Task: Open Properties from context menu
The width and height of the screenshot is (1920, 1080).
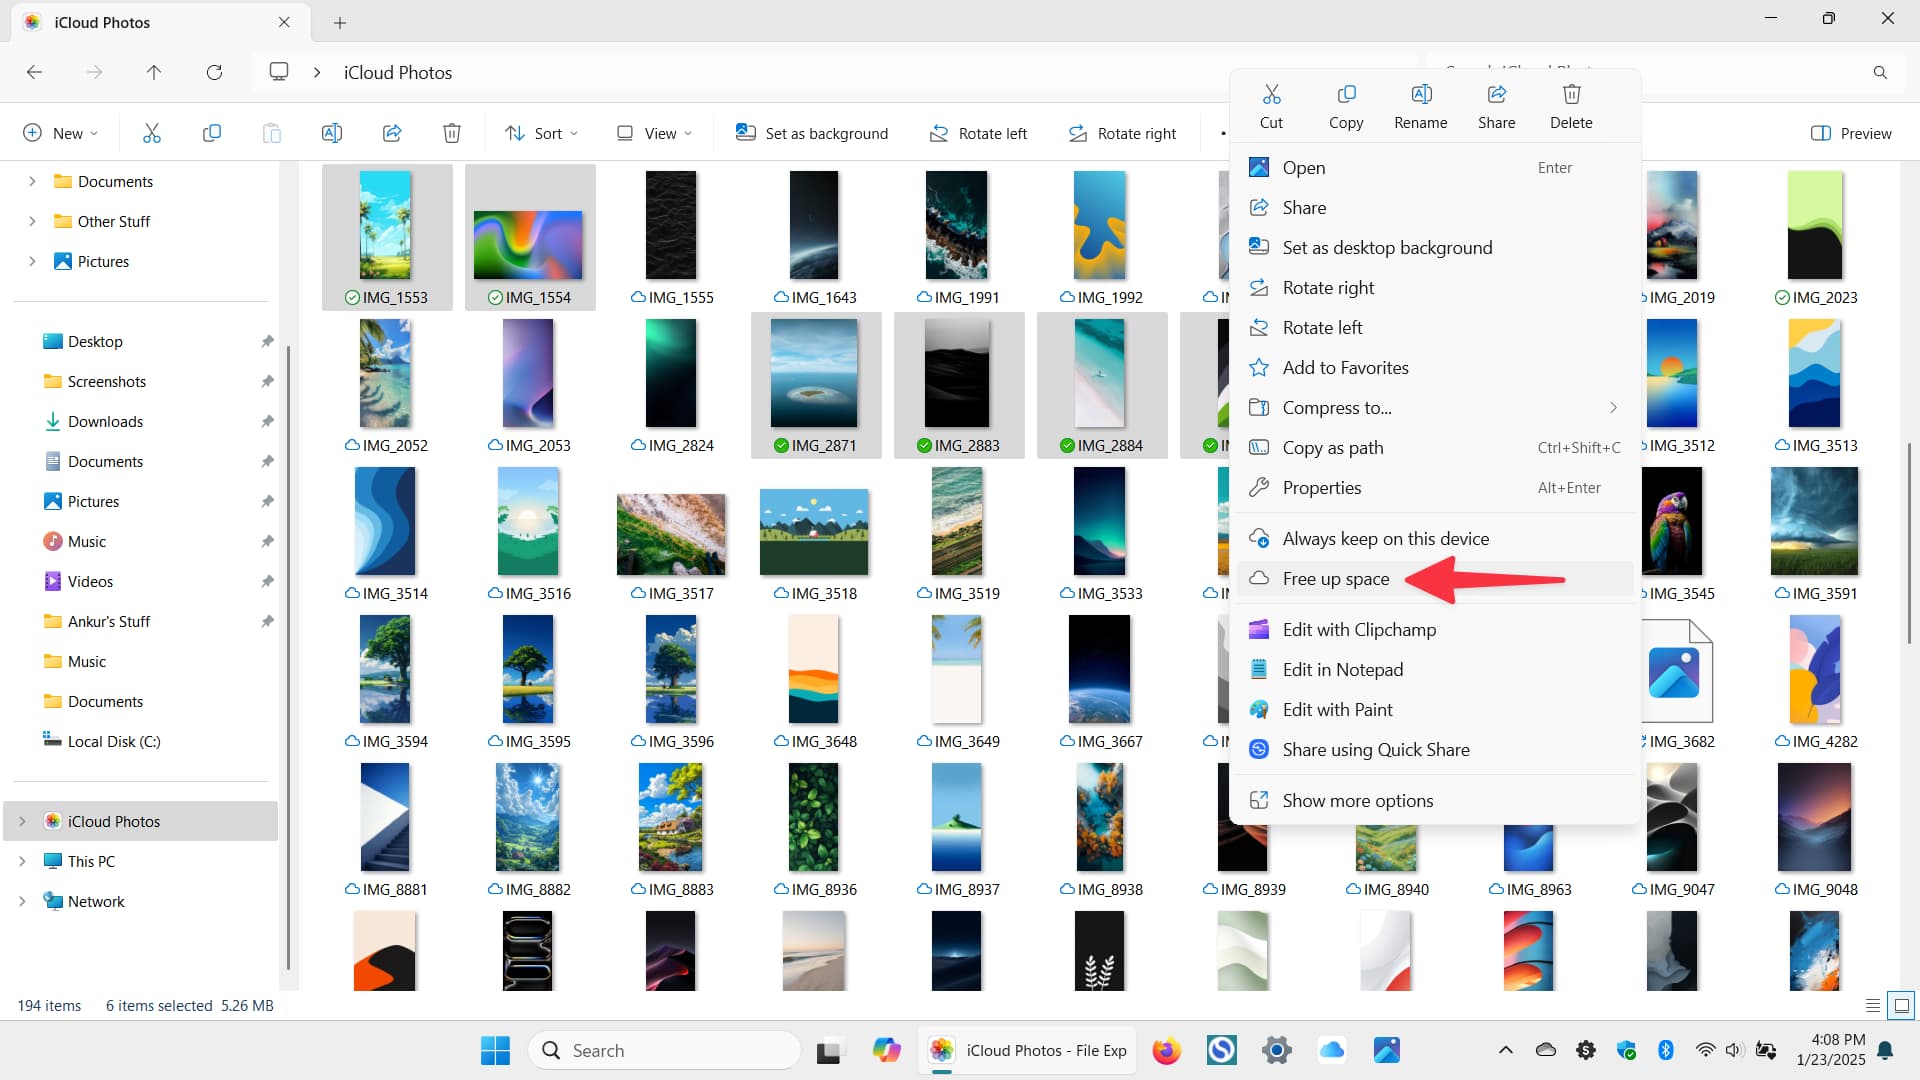Action: pos(1435,488)
